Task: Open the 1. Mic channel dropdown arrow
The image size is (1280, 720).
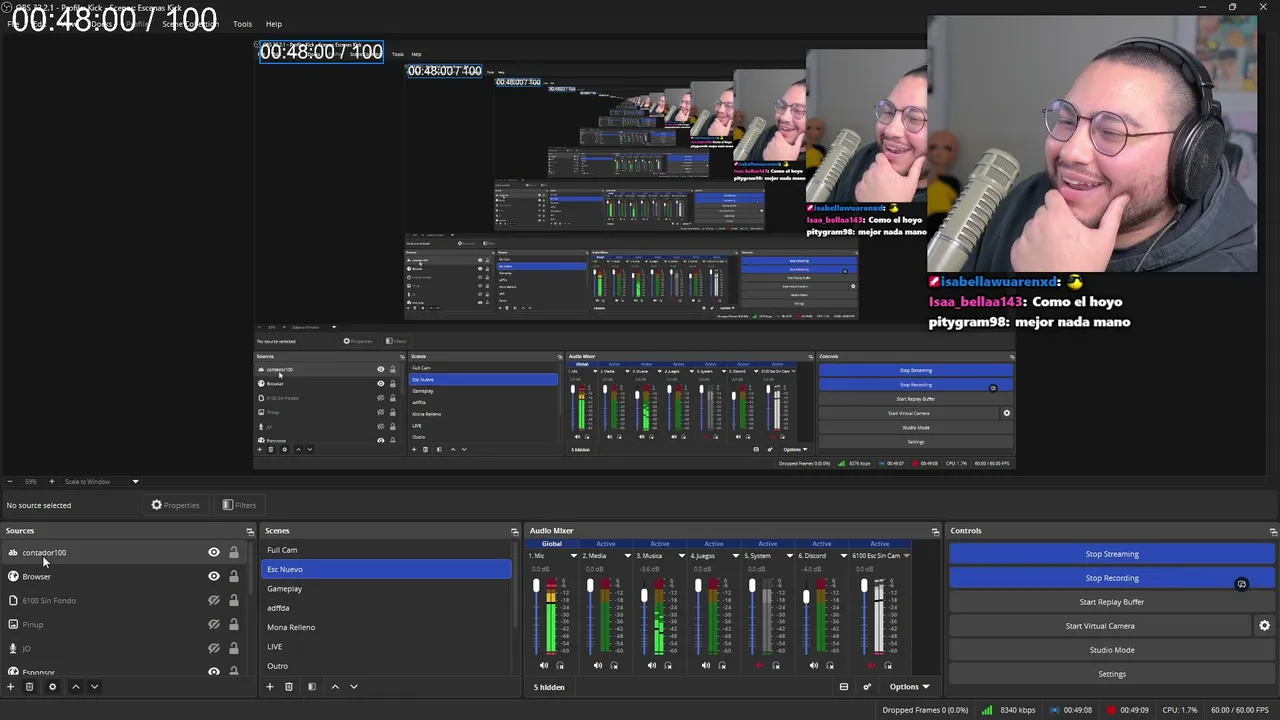Action: click(574, 556)
